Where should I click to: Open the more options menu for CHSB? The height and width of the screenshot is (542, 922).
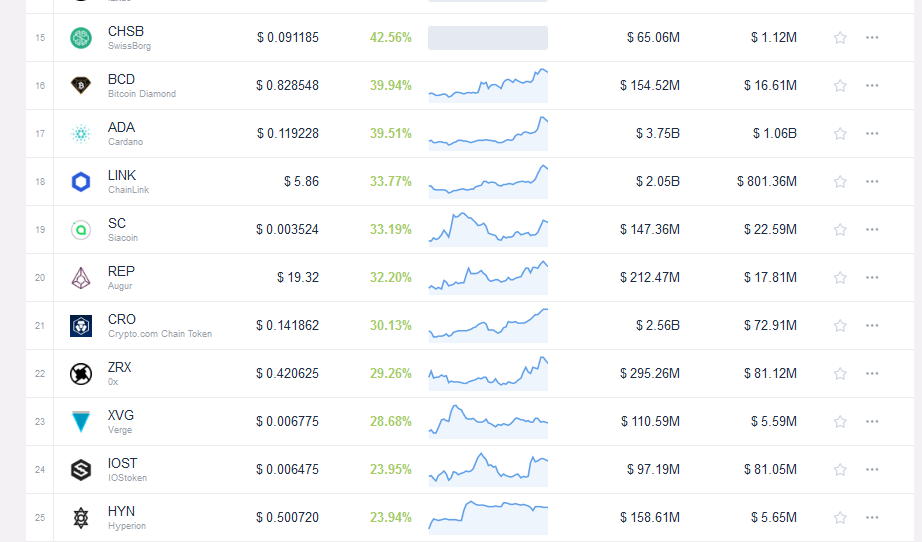(872, 38)
